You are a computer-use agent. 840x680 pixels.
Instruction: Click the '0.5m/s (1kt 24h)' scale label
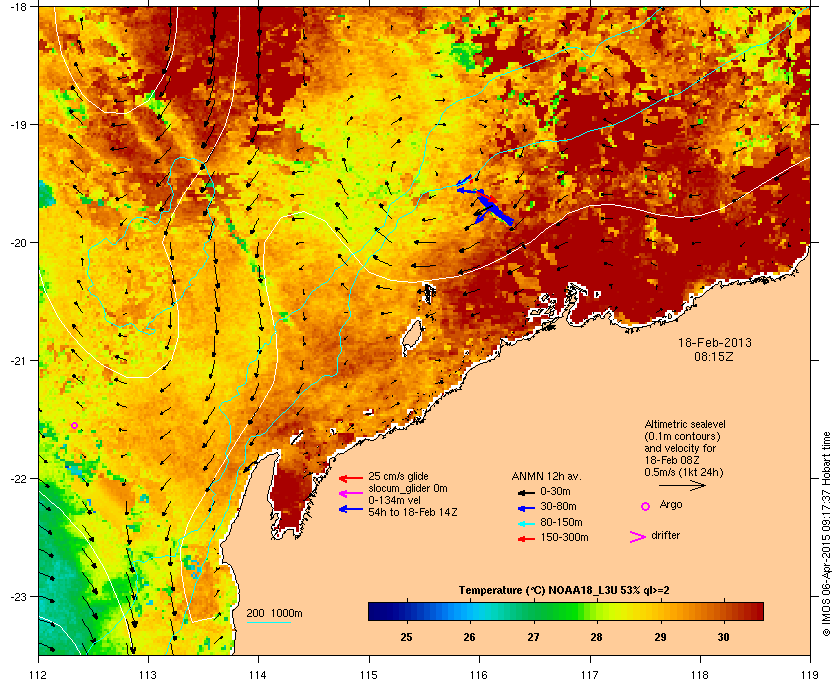[684, 472]
